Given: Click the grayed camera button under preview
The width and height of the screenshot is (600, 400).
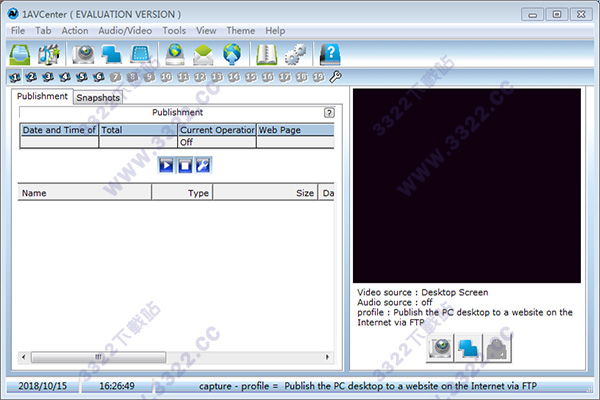Looking at the screenshot, I should point(497,348).
